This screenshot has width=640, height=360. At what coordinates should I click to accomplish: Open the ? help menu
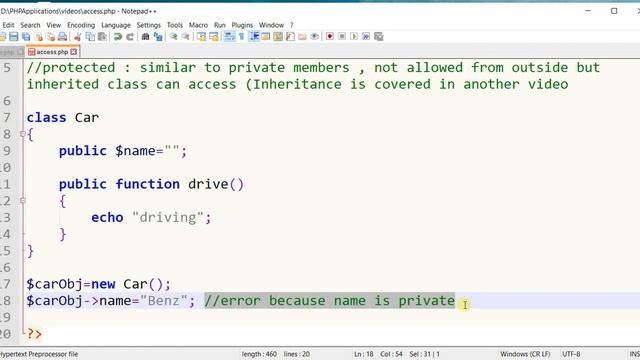pyautogui.click(x=291, y=25)
